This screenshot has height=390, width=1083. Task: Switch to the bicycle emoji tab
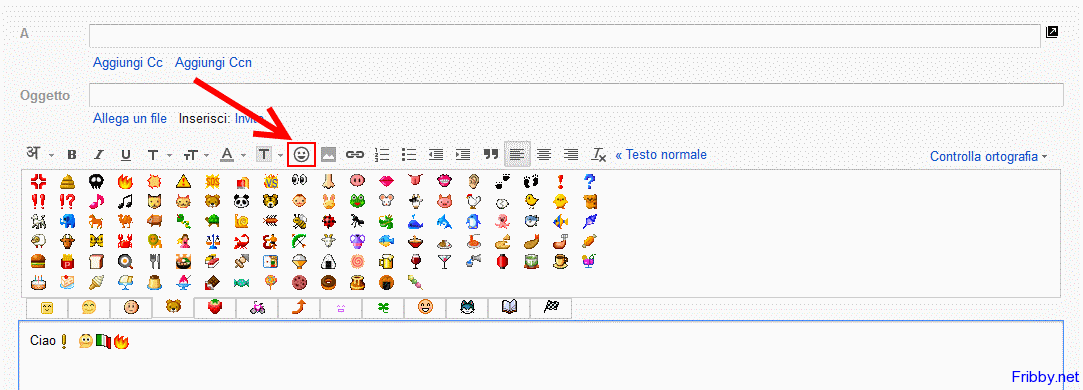(258, 308)
